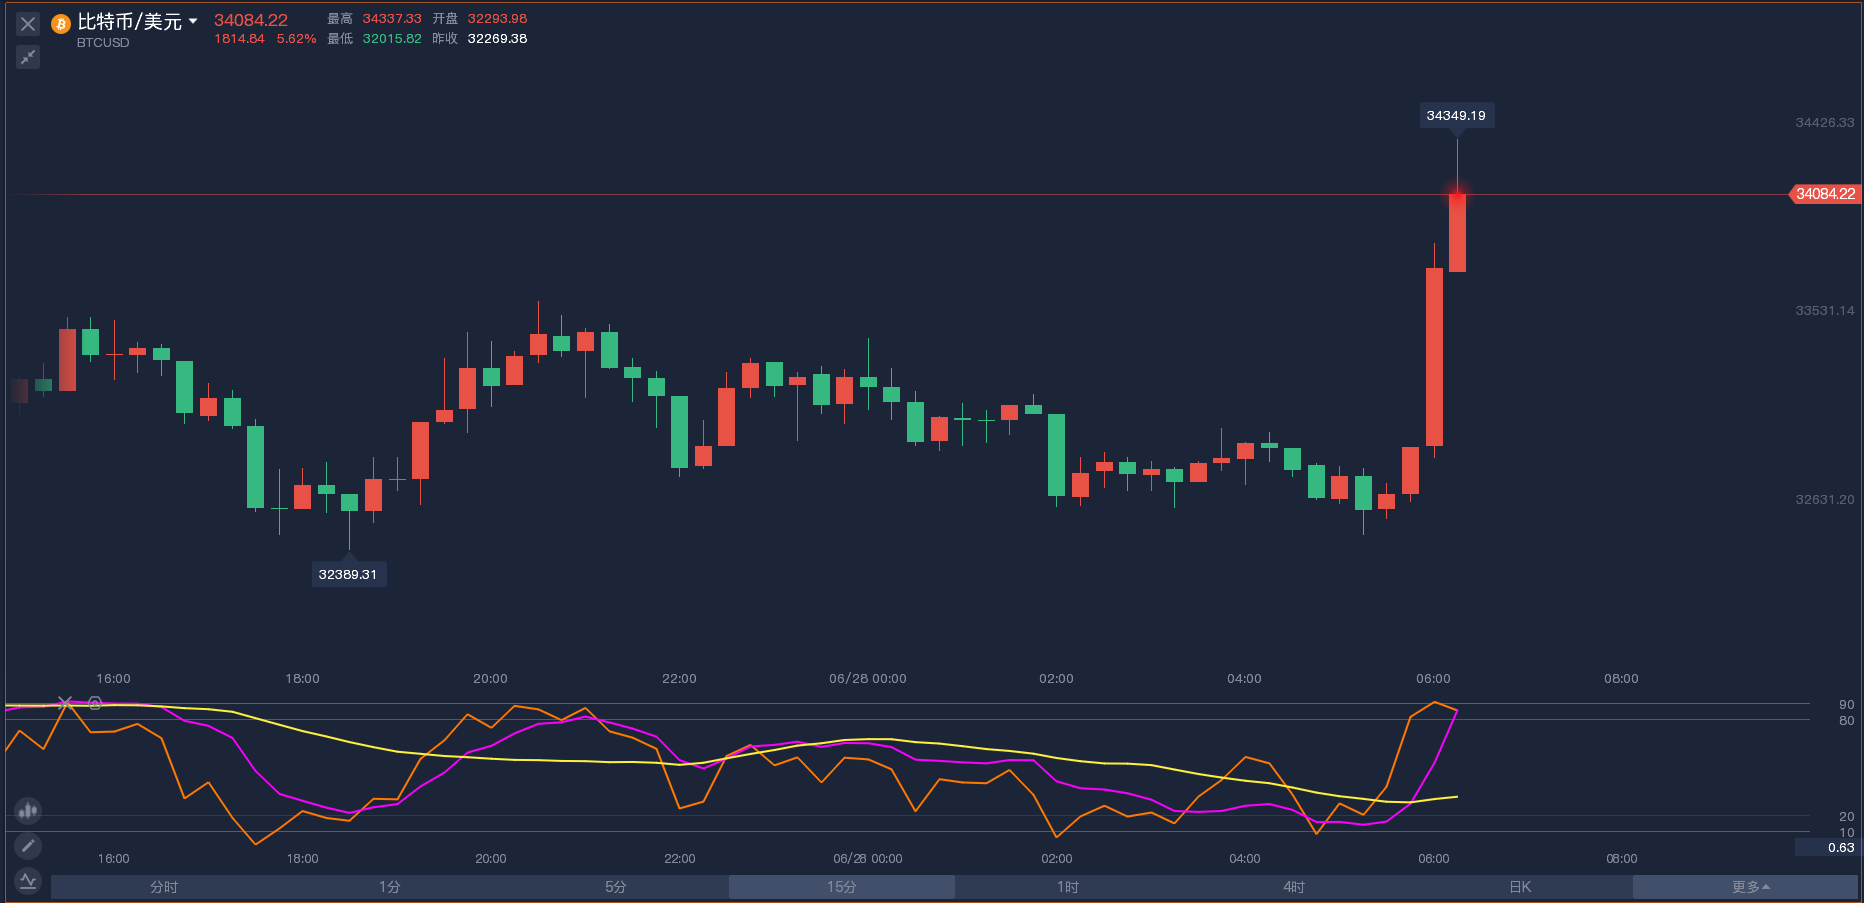Expand the 比特币/美元 pair dropdown
The image size is (1864, 903).
click(193, 21)
